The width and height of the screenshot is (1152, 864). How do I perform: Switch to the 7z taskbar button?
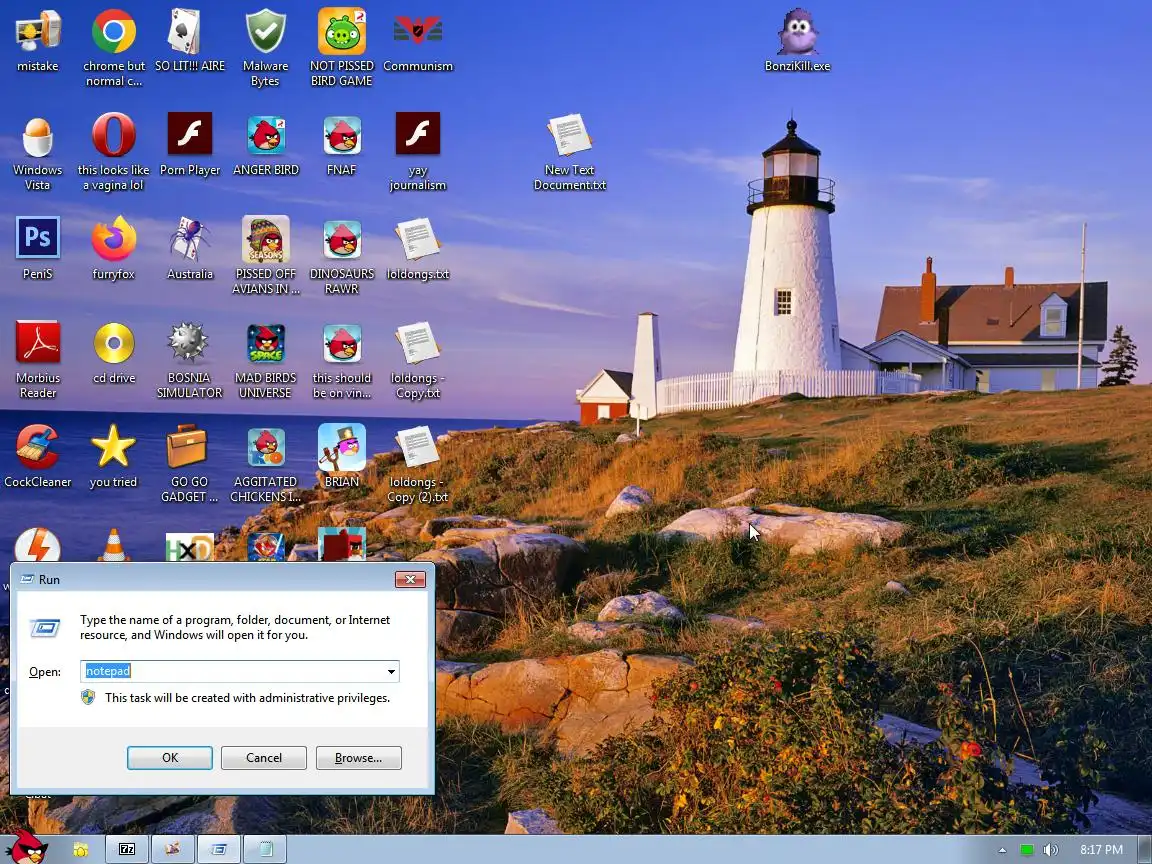[x=126, y=849]
